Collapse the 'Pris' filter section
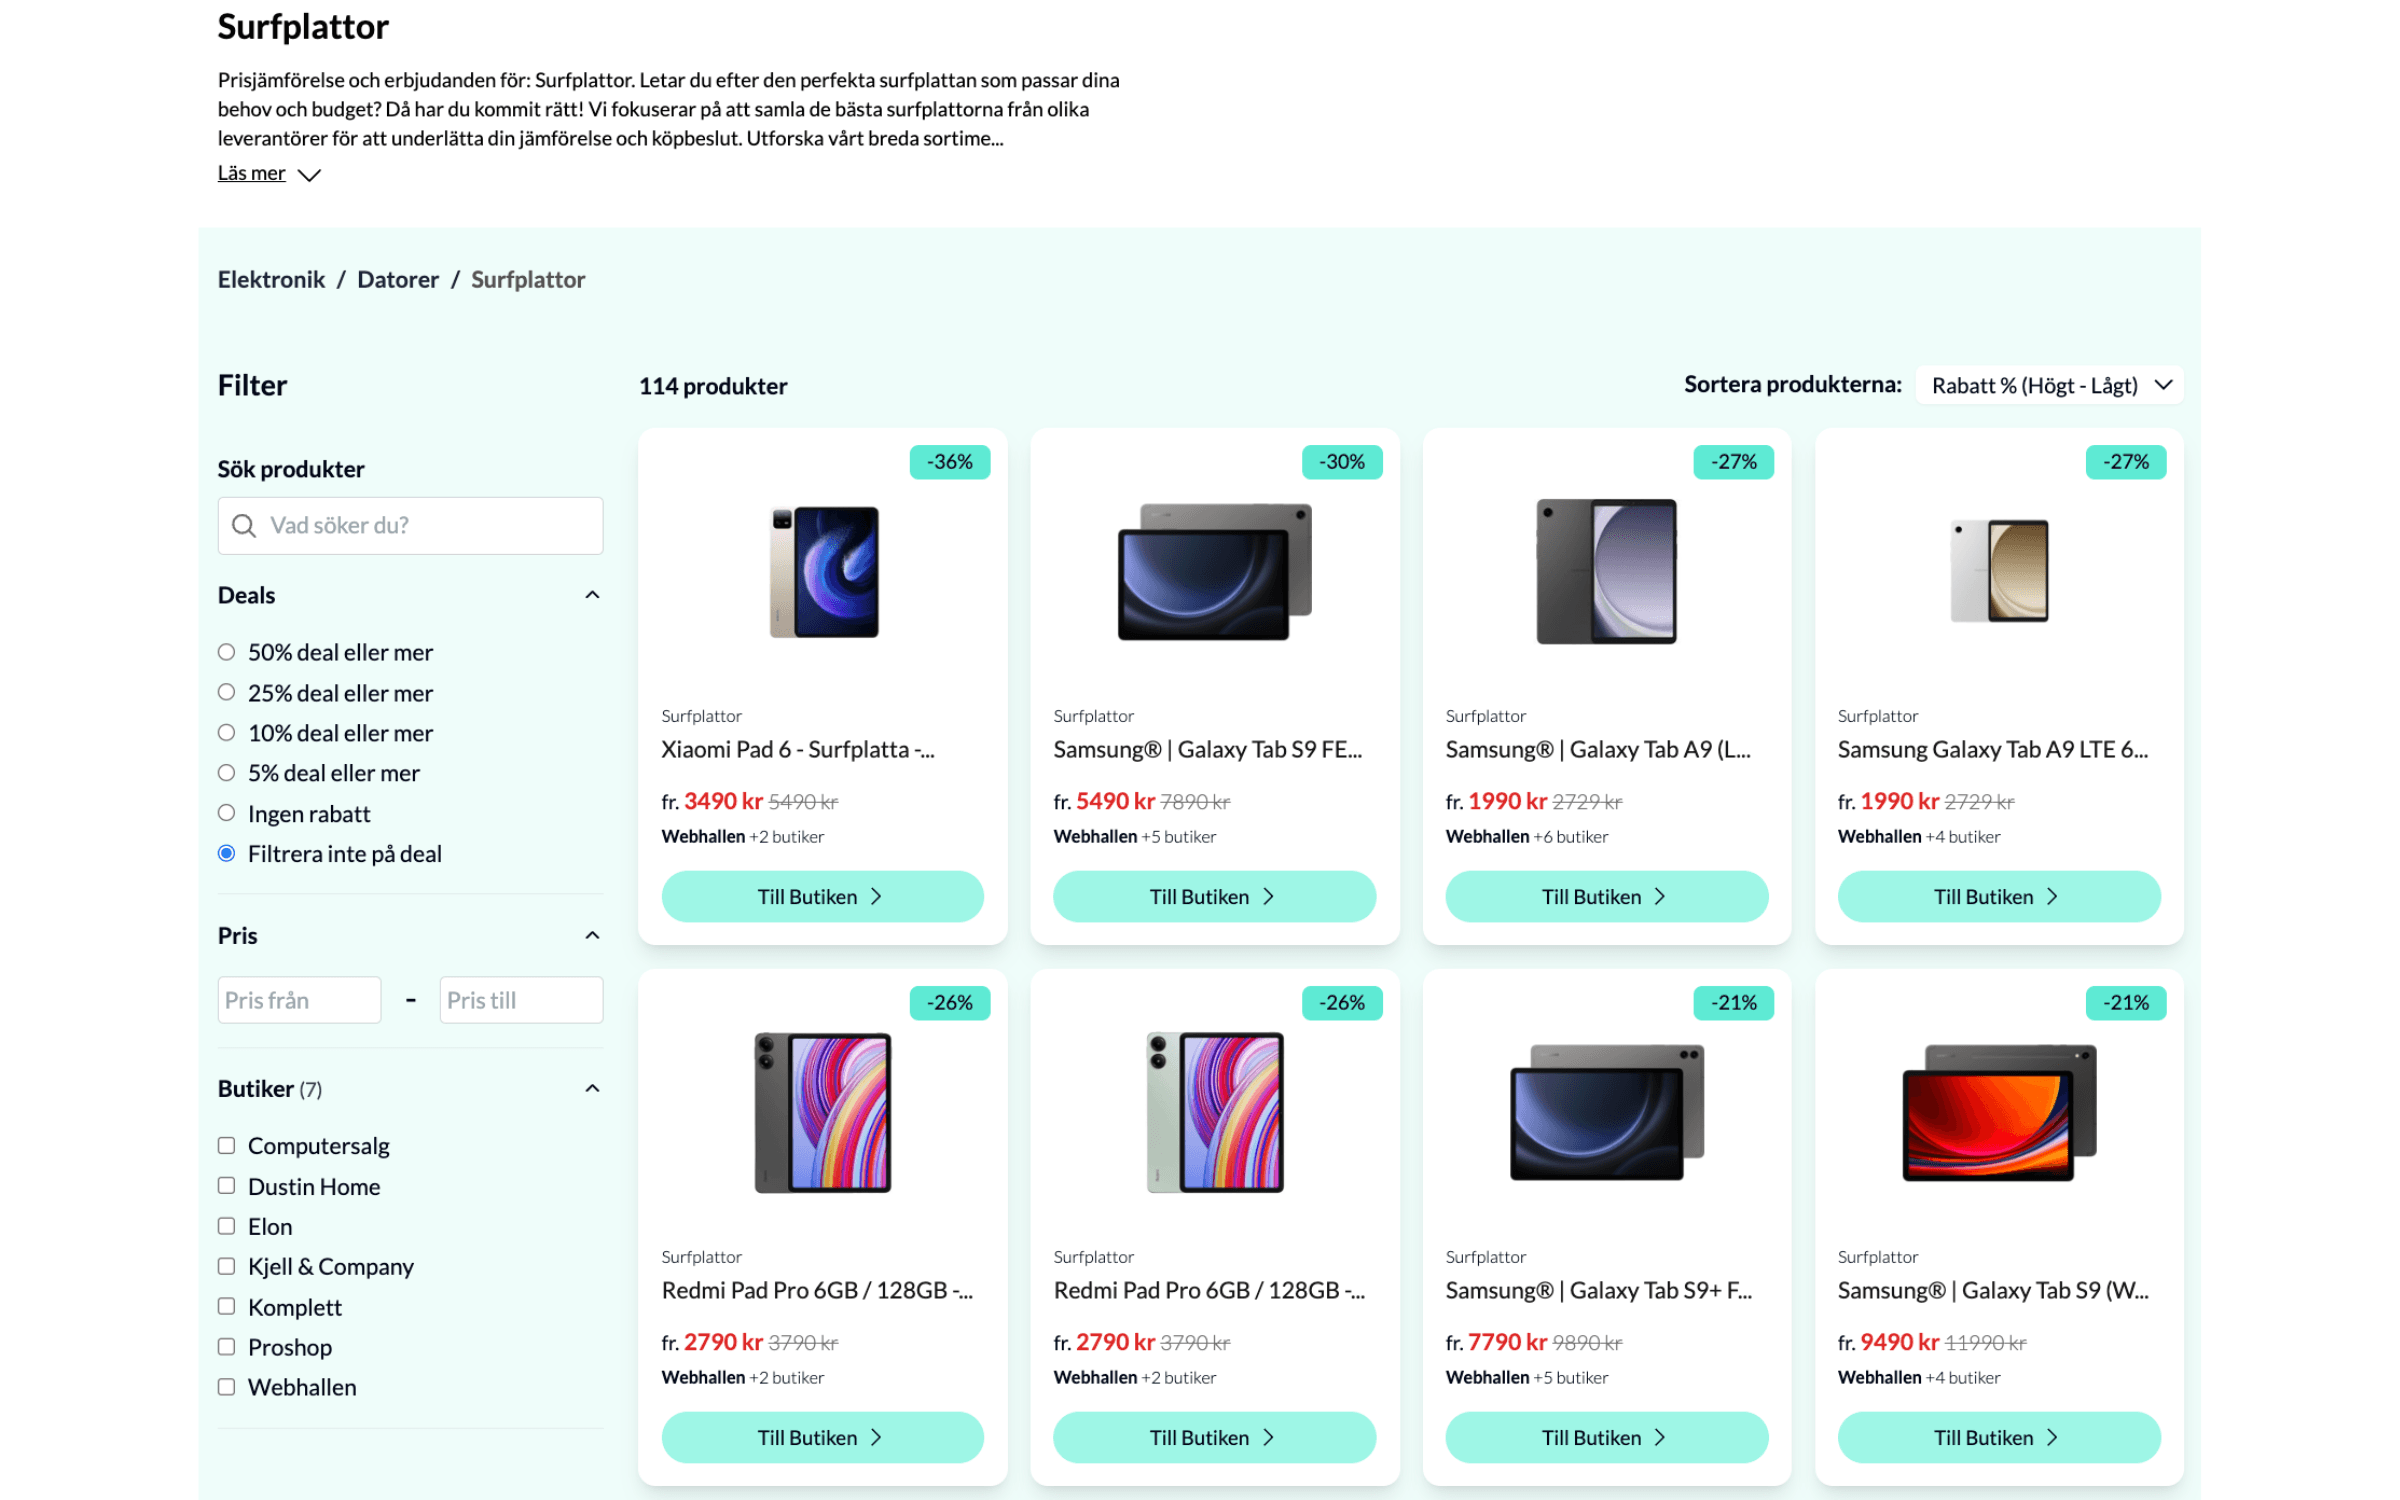Image resolution: width=2400 pixels, height=1500 pixels. (593, 935)
